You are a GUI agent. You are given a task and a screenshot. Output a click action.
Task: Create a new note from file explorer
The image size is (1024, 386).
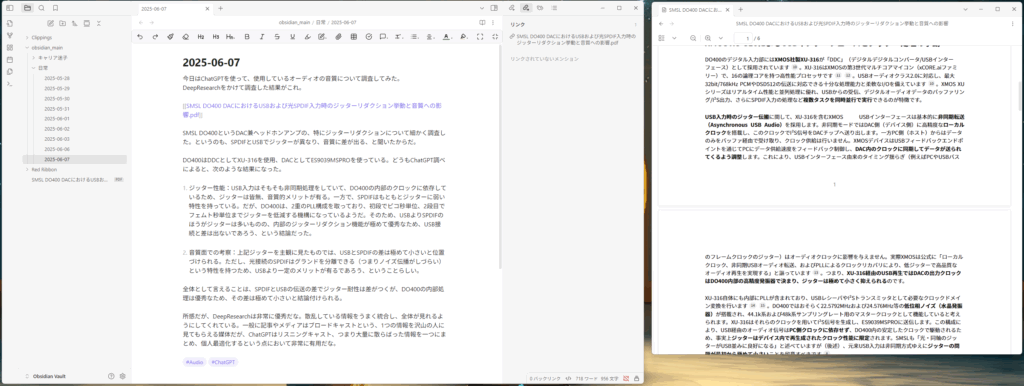click(x=50, y=23)
